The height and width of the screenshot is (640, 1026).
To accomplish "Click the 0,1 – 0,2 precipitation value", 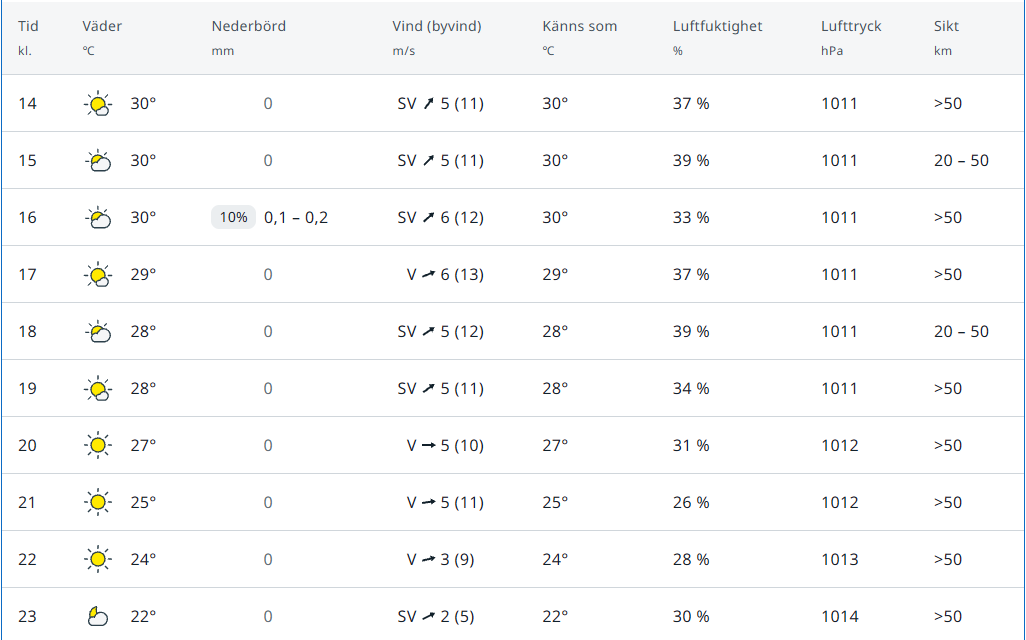I will click(296, 217).
